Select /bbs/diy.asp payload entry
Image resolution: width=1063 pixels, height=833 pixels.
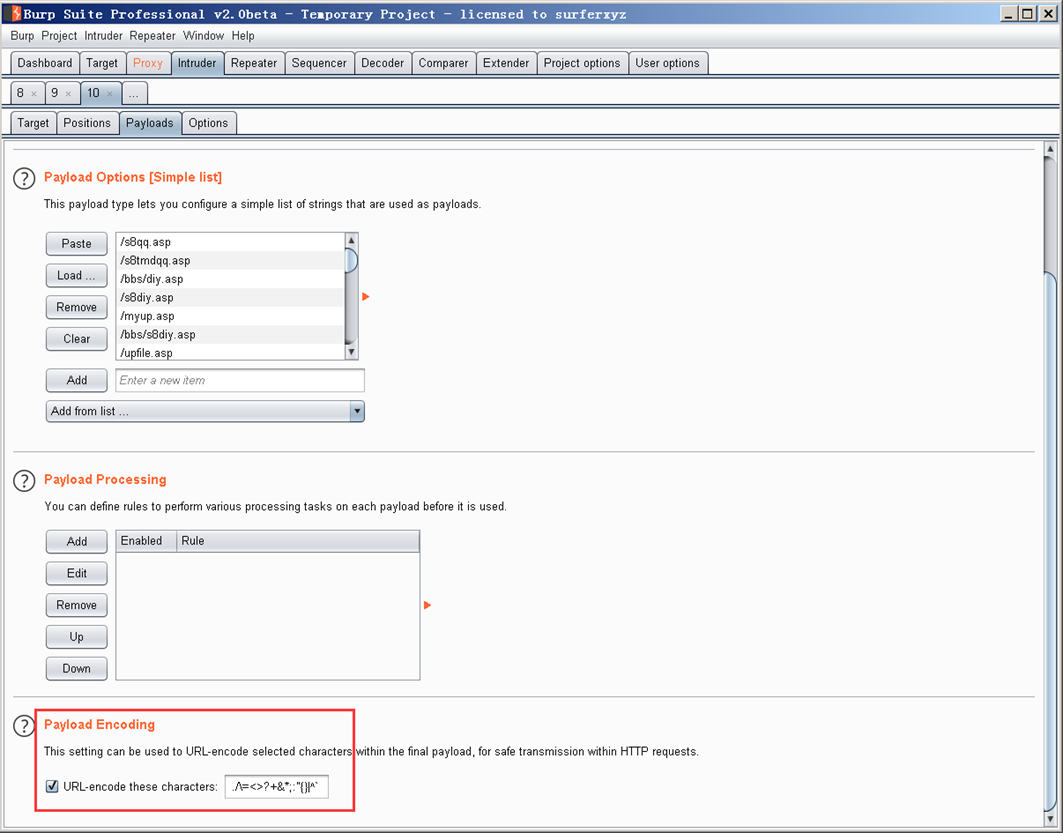[x=230, y=279]
